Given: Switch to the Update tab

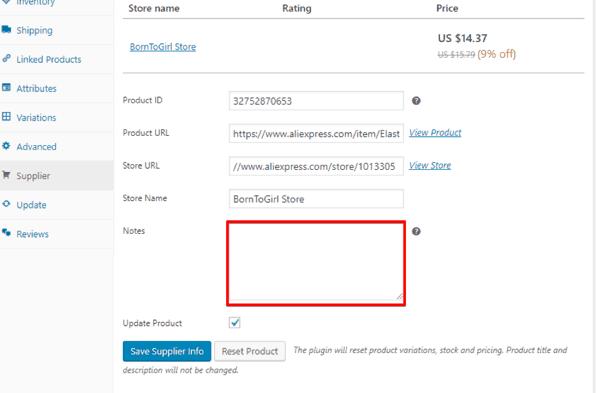Looking at the screenshot, I should coord(57,205).
